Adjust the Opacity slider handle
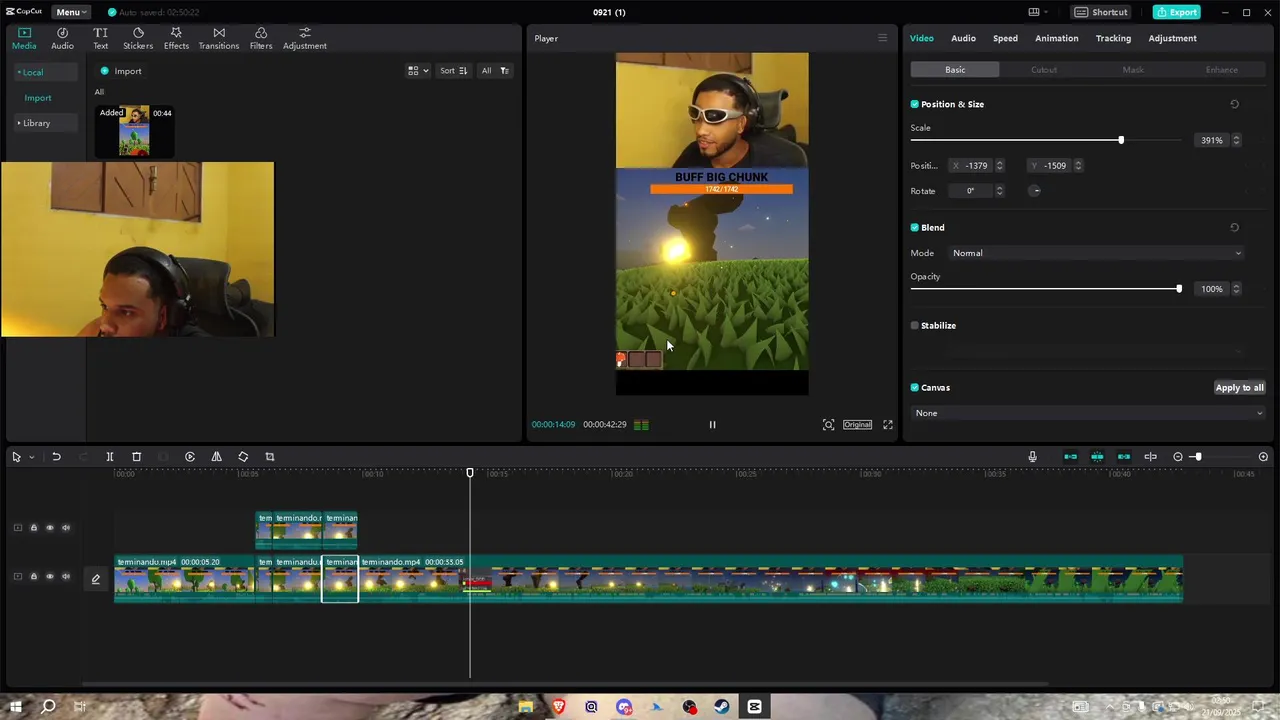Screen dimensions: 1280x720 pos(1179,289)
